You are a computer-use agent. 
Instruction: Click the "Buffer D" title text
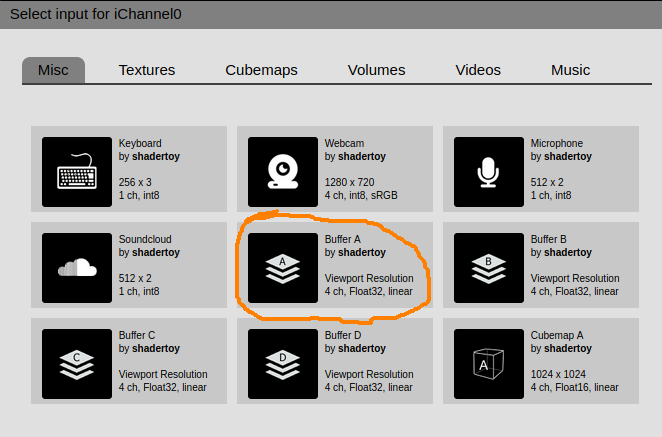[343, 335]
